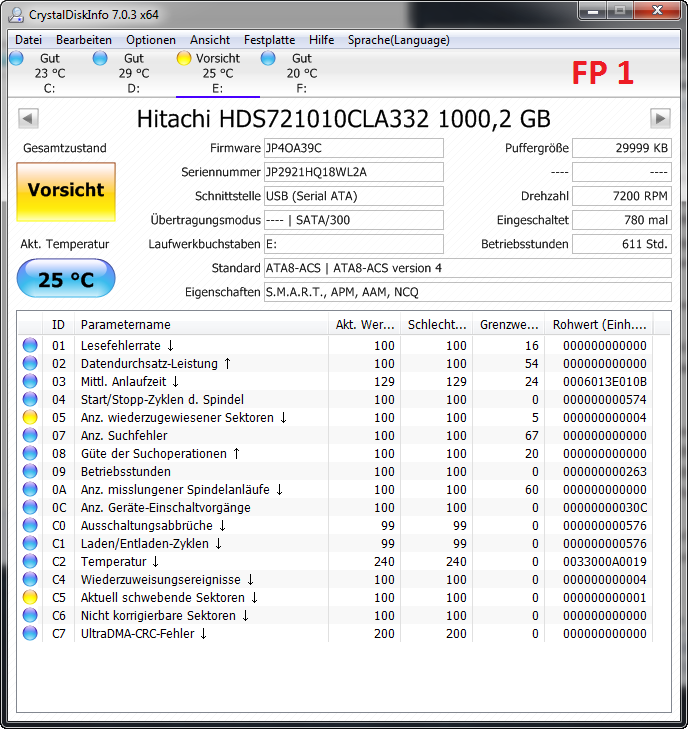Click the yellow Vorsicht health status box
Image resolution: width=688 pixels, height=729 pixels.
click(x=66, y=192)
